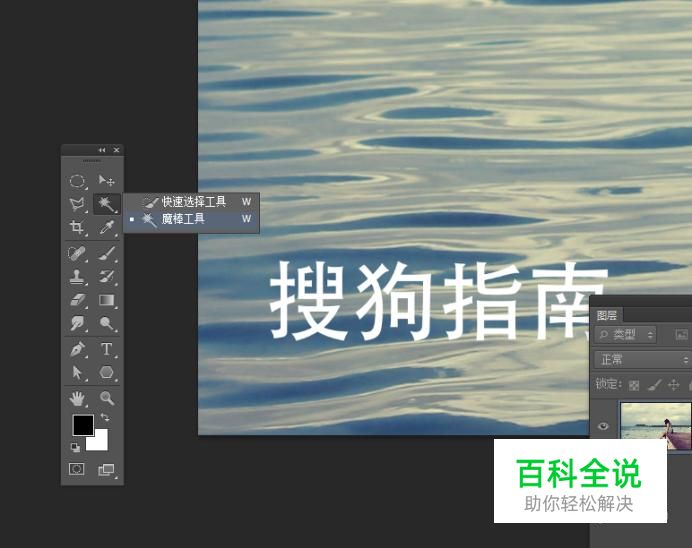Select the Move tool
The height and width of the screenshot is (548, 692).
click(106, 181)
